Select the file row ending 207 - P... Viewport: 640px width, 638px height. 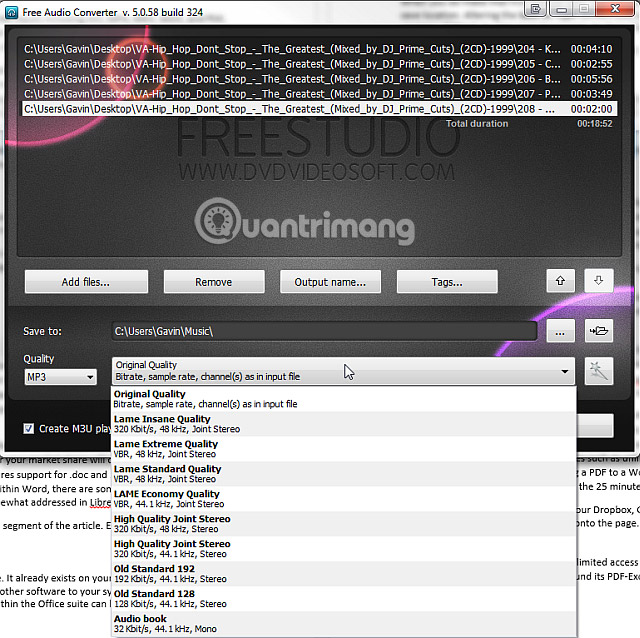pyautogui.click(x=319, y=94)
